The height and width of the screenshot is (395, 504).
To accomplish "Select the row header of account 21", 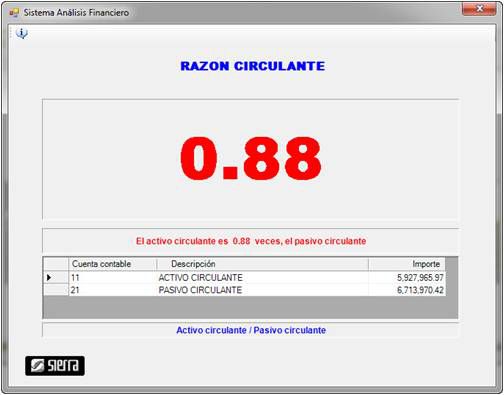I will pyautogui.click(x=56, y=290).
